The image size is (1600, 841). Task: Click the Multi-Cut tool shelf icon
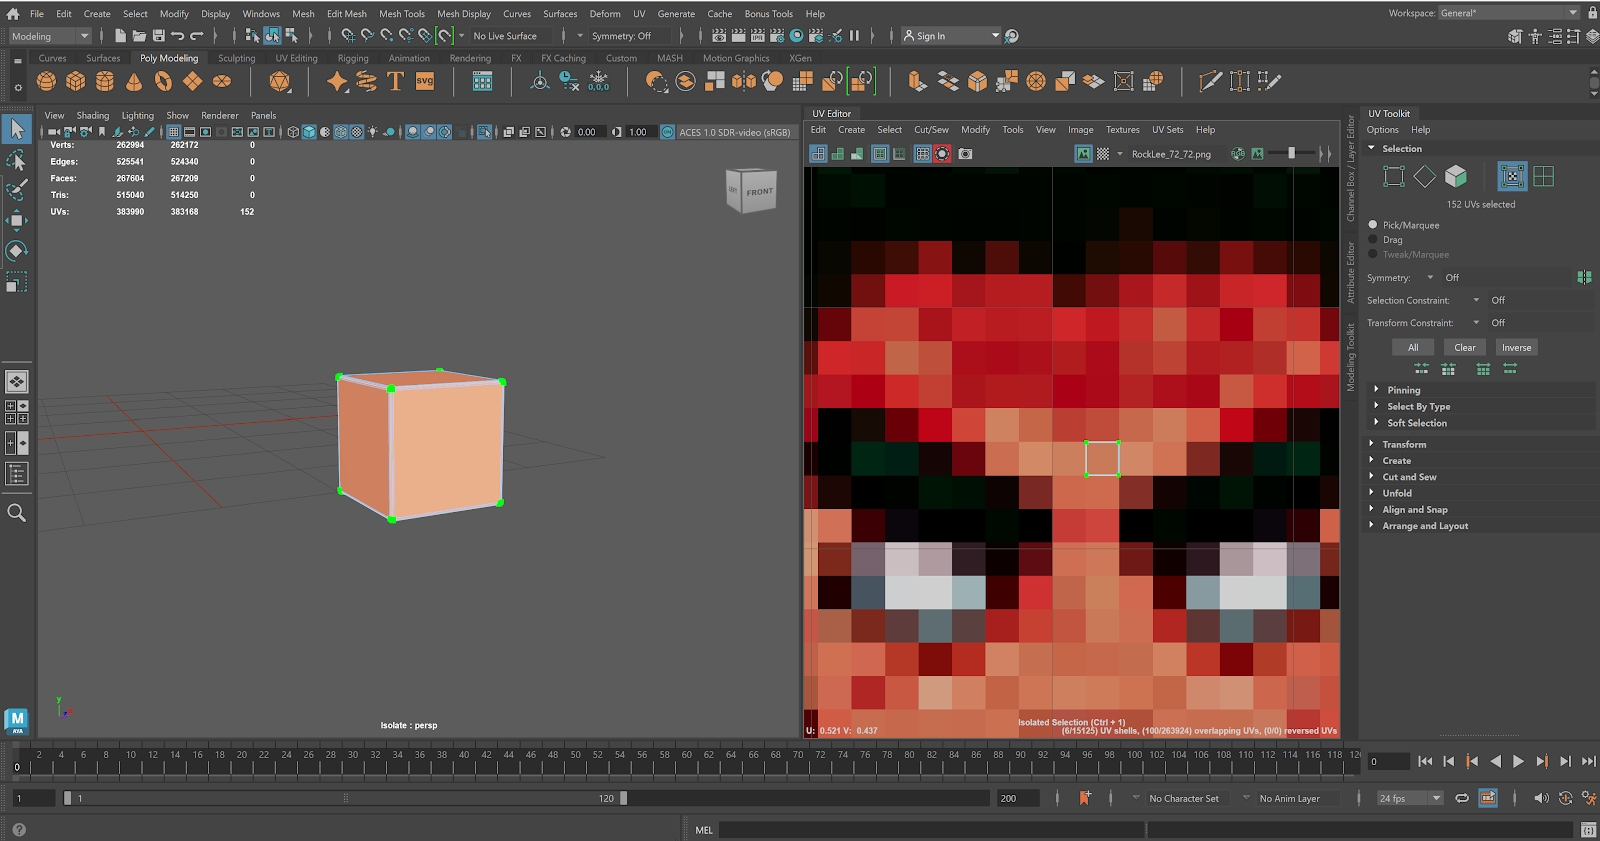(1210, 82)
